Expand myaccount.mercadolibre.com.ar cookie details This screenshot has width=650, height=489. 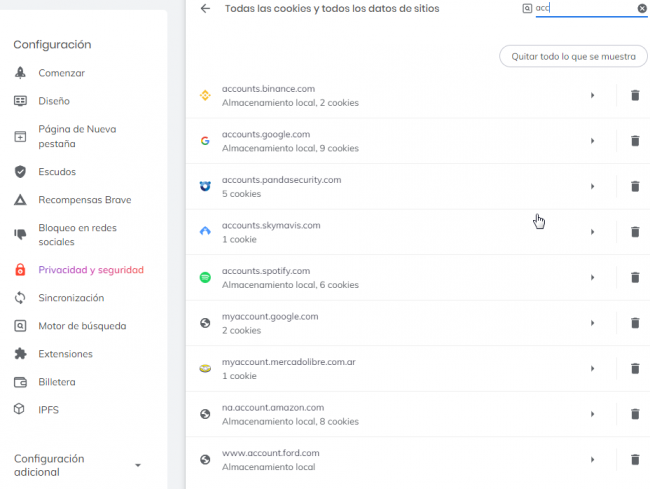pos(592,368)
